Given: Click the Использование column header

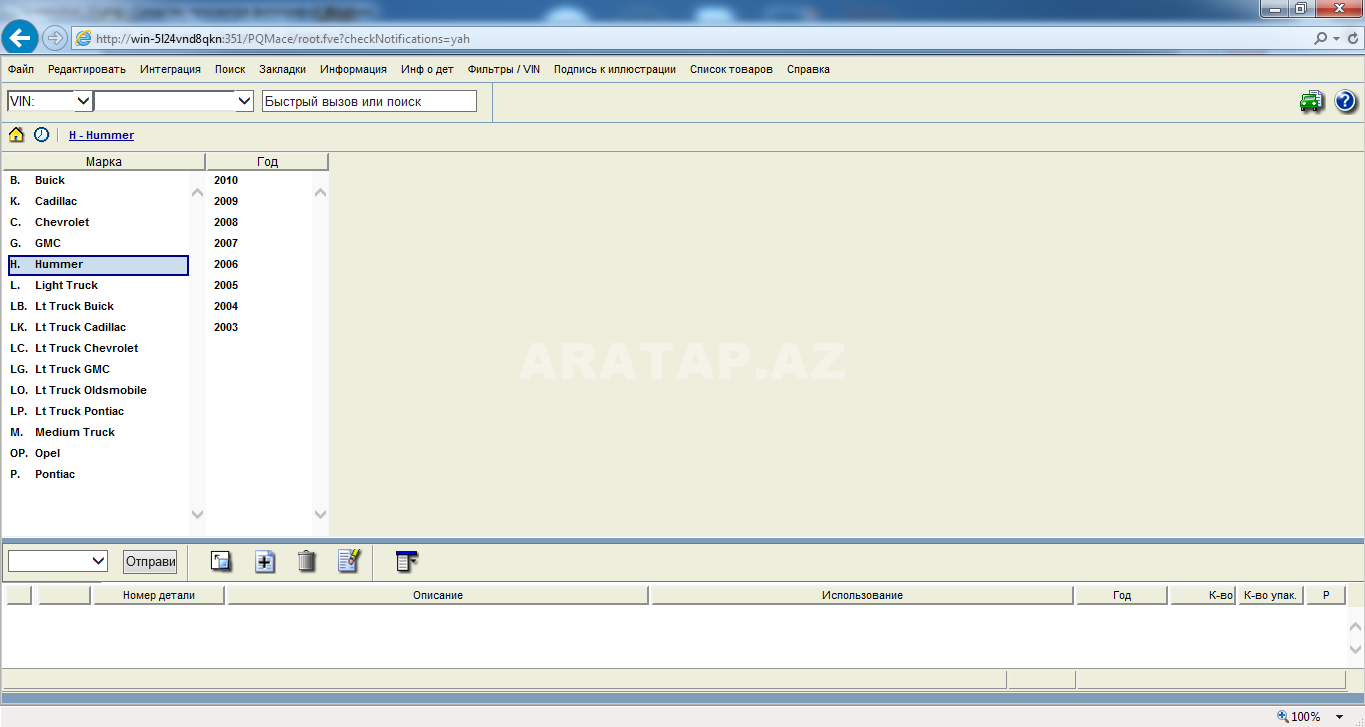Looking at the screenshot, I should (862, 595).
